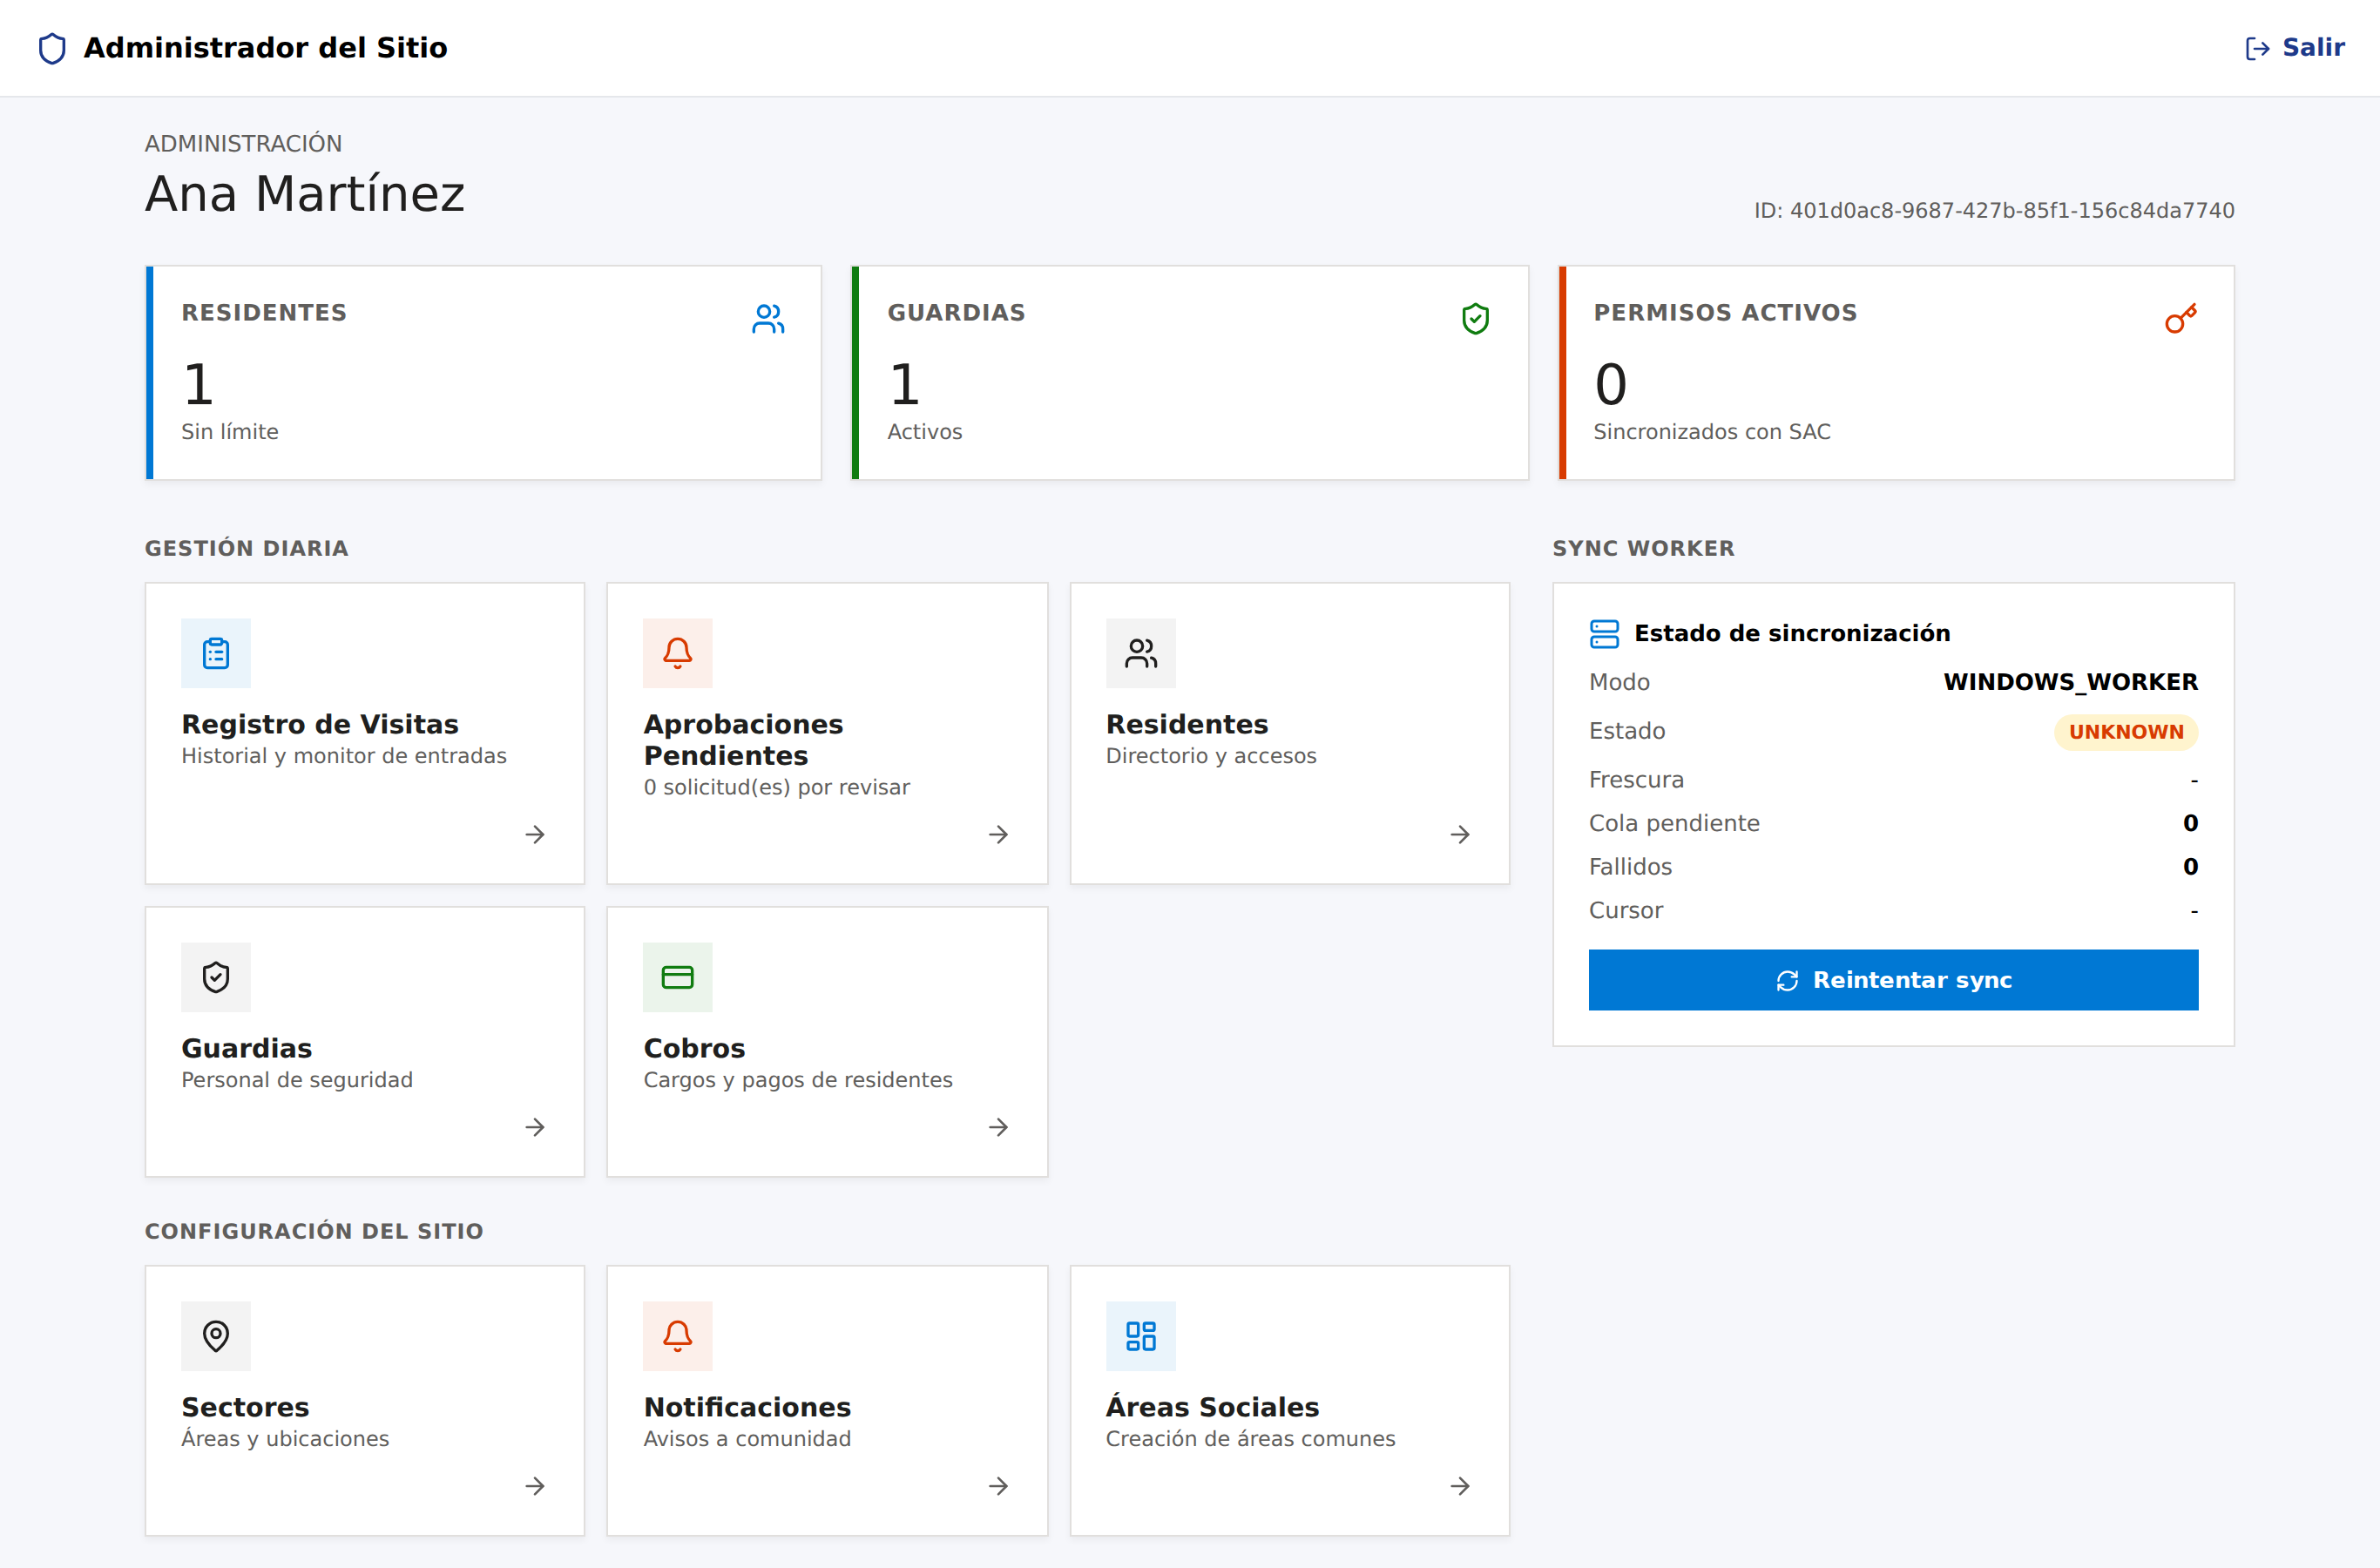Click the Reintentar sync button

click(1893, 980)
